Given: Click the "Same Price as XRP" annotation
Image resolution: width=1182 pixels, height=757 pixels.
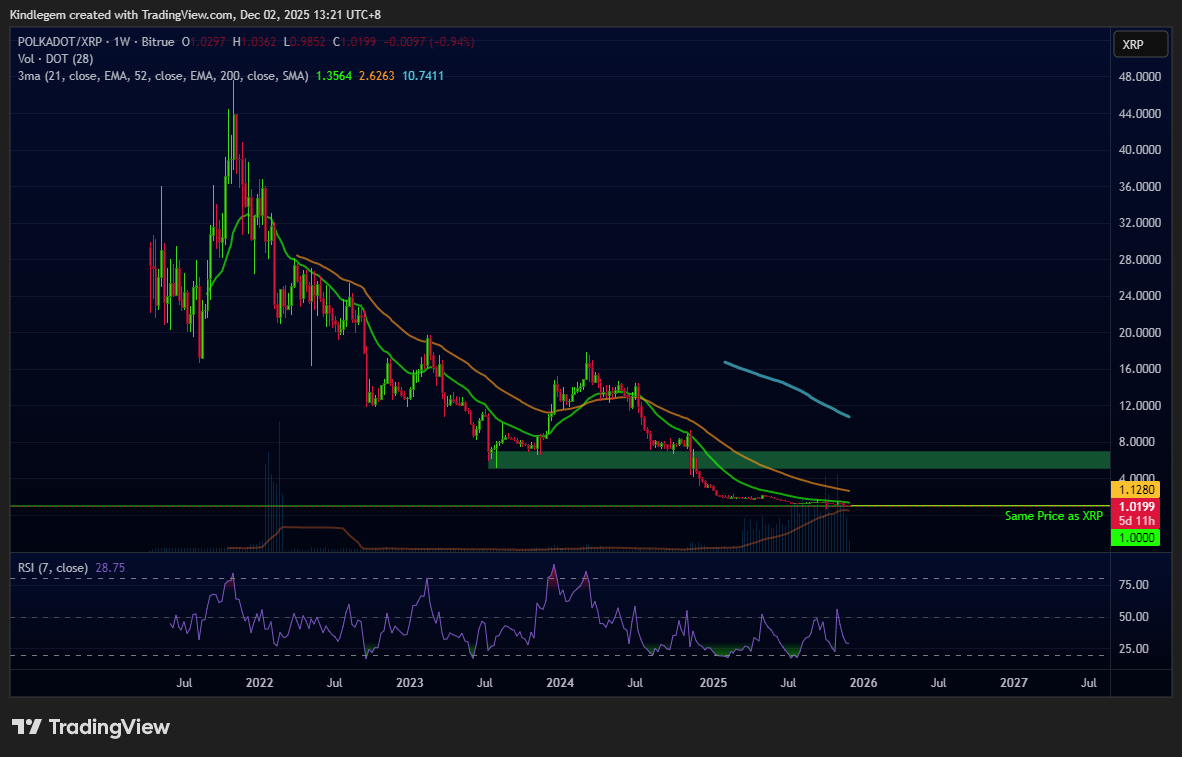Looking at the screenshot, I should click(x=1053, y=516).
